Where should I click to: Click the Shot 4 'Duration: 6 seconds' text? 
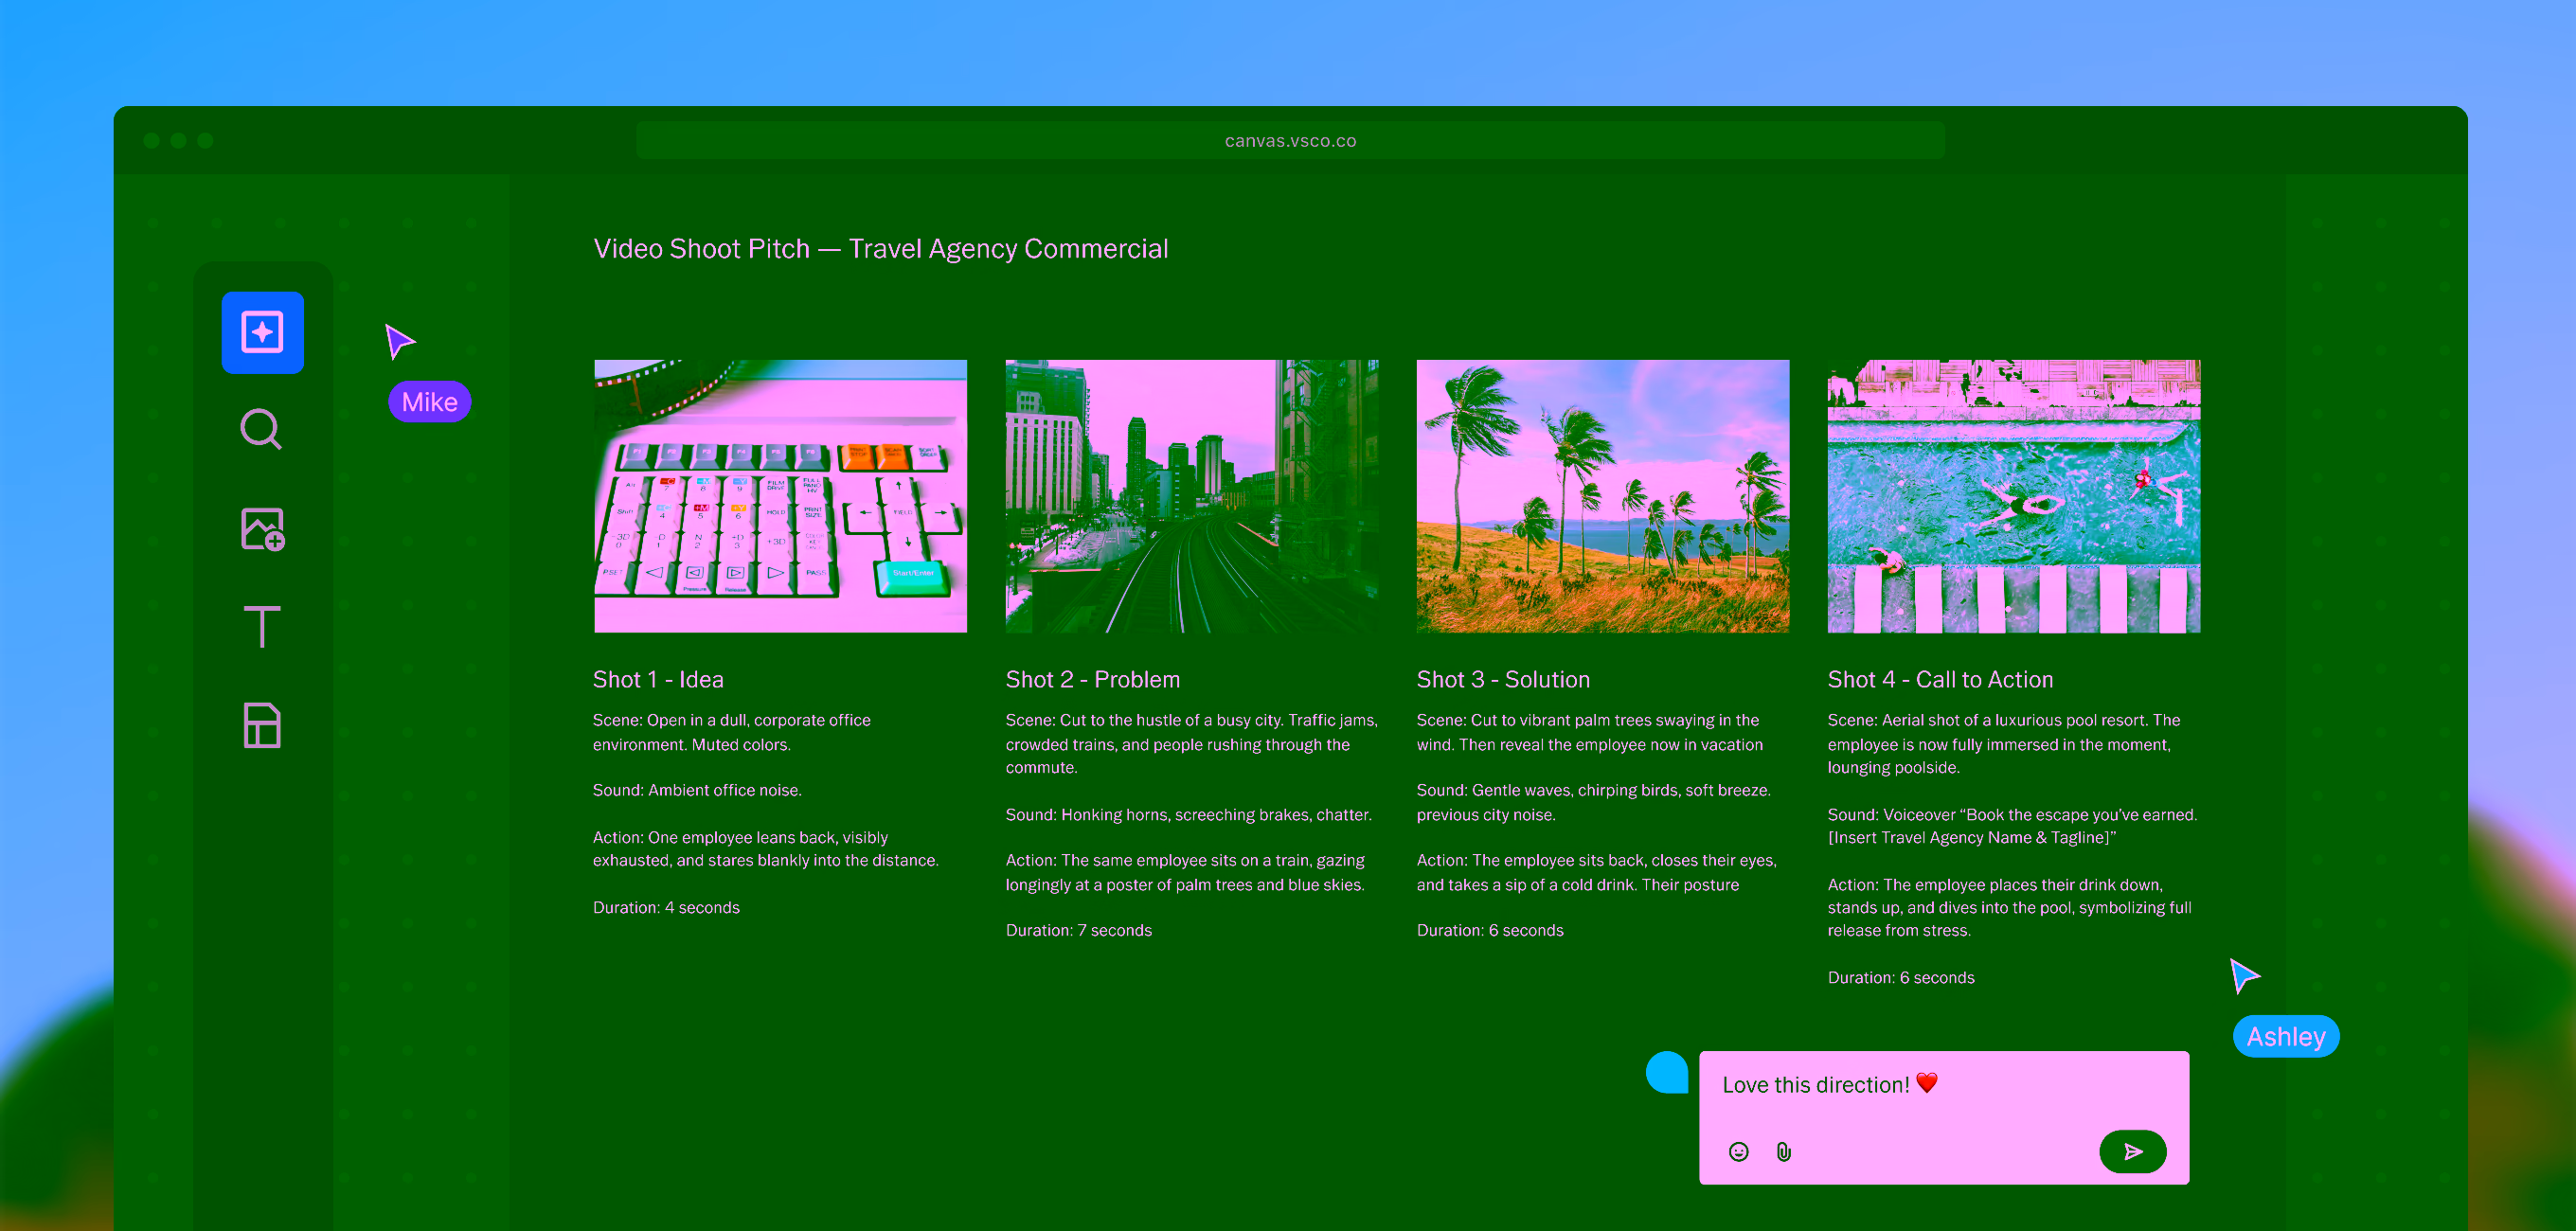1900,978
